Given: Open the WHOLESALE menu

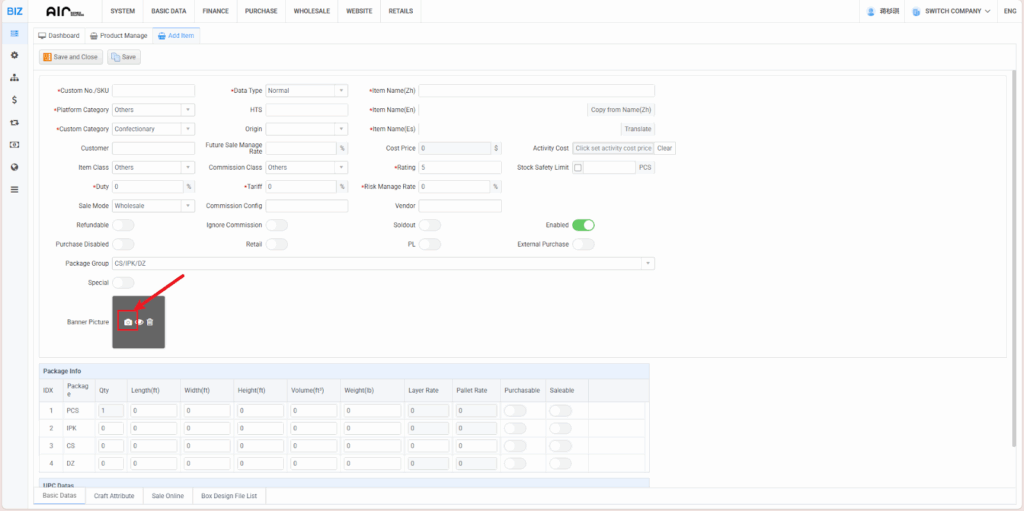Looking at the screenshot, I should 311,11.
